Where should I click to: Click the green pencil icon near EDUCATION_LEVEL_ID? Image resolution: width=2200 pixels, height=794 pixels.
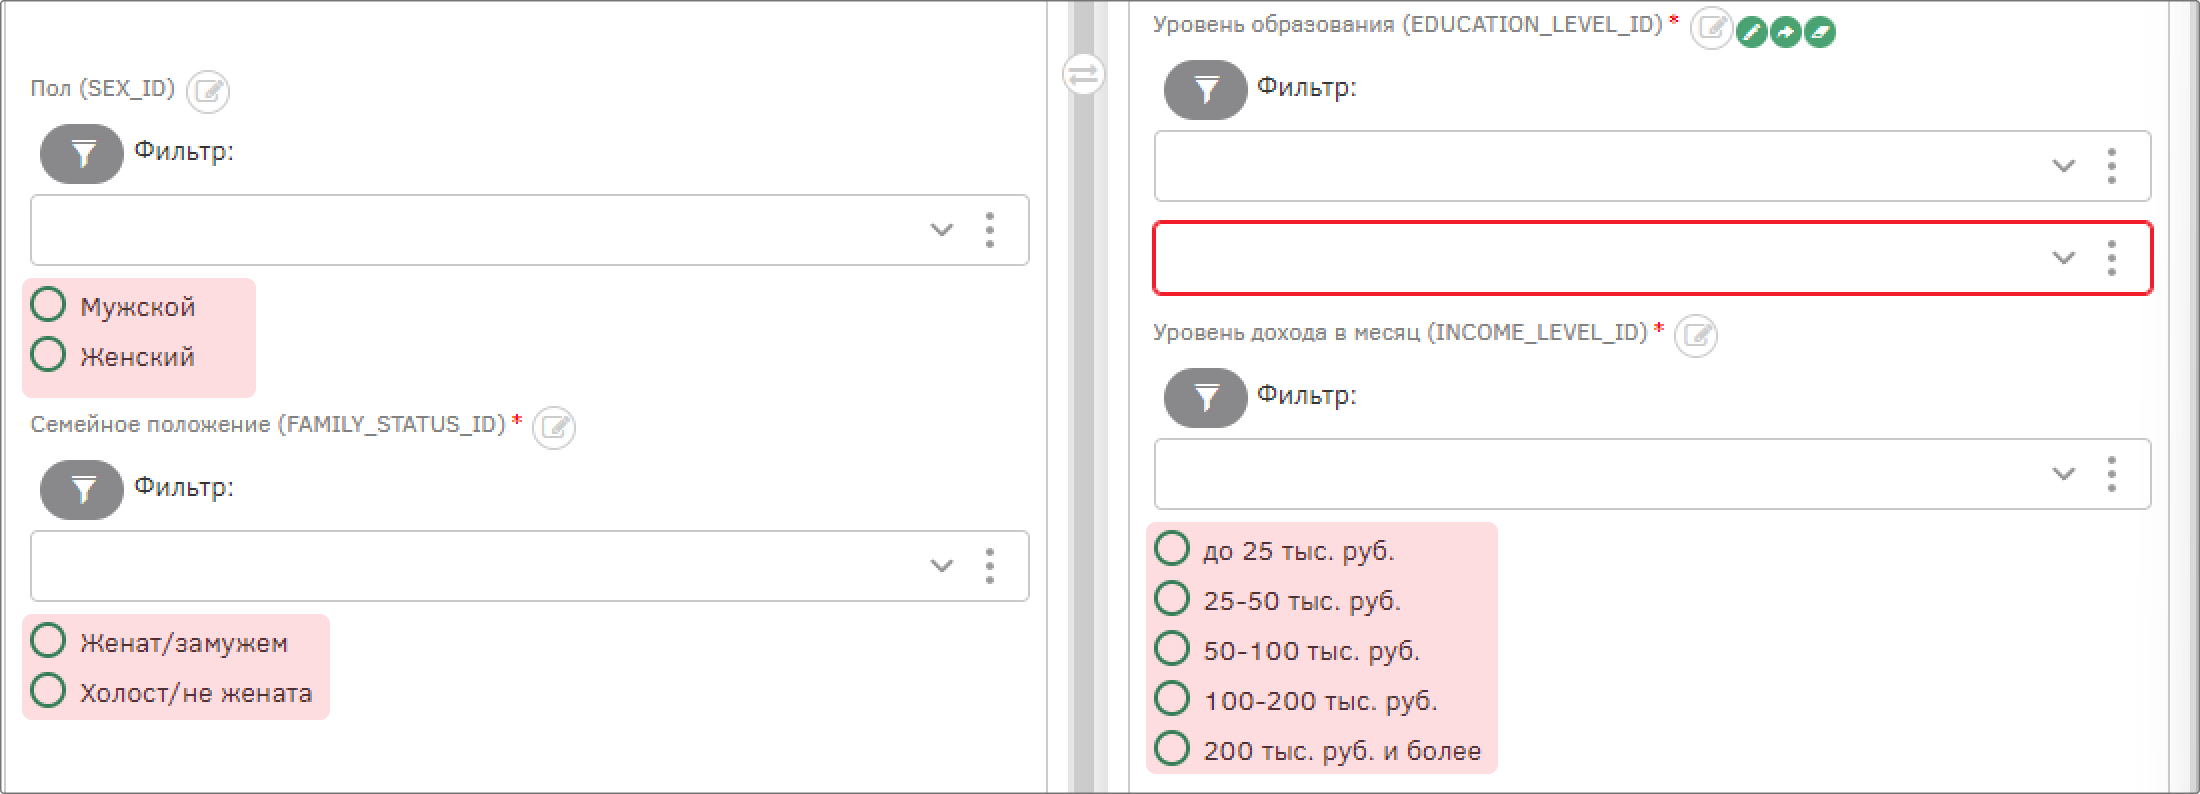[1752, 33]
